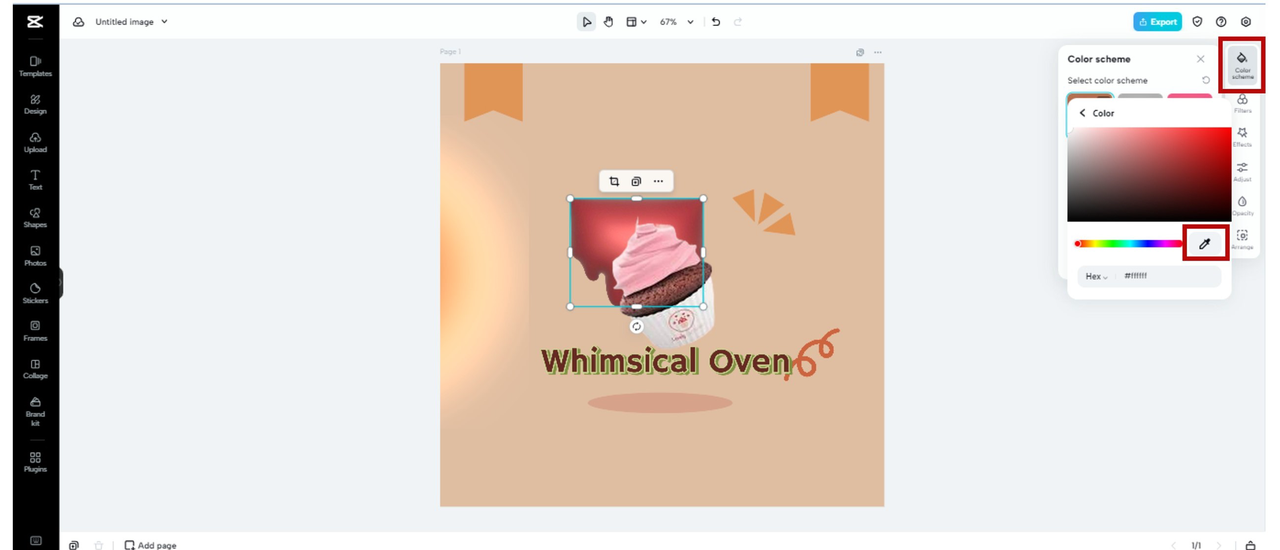Image resolution: width=1280 pixels, height=550 pixels.
Task: Choose the hand pan tool
Action: [608, 22]
